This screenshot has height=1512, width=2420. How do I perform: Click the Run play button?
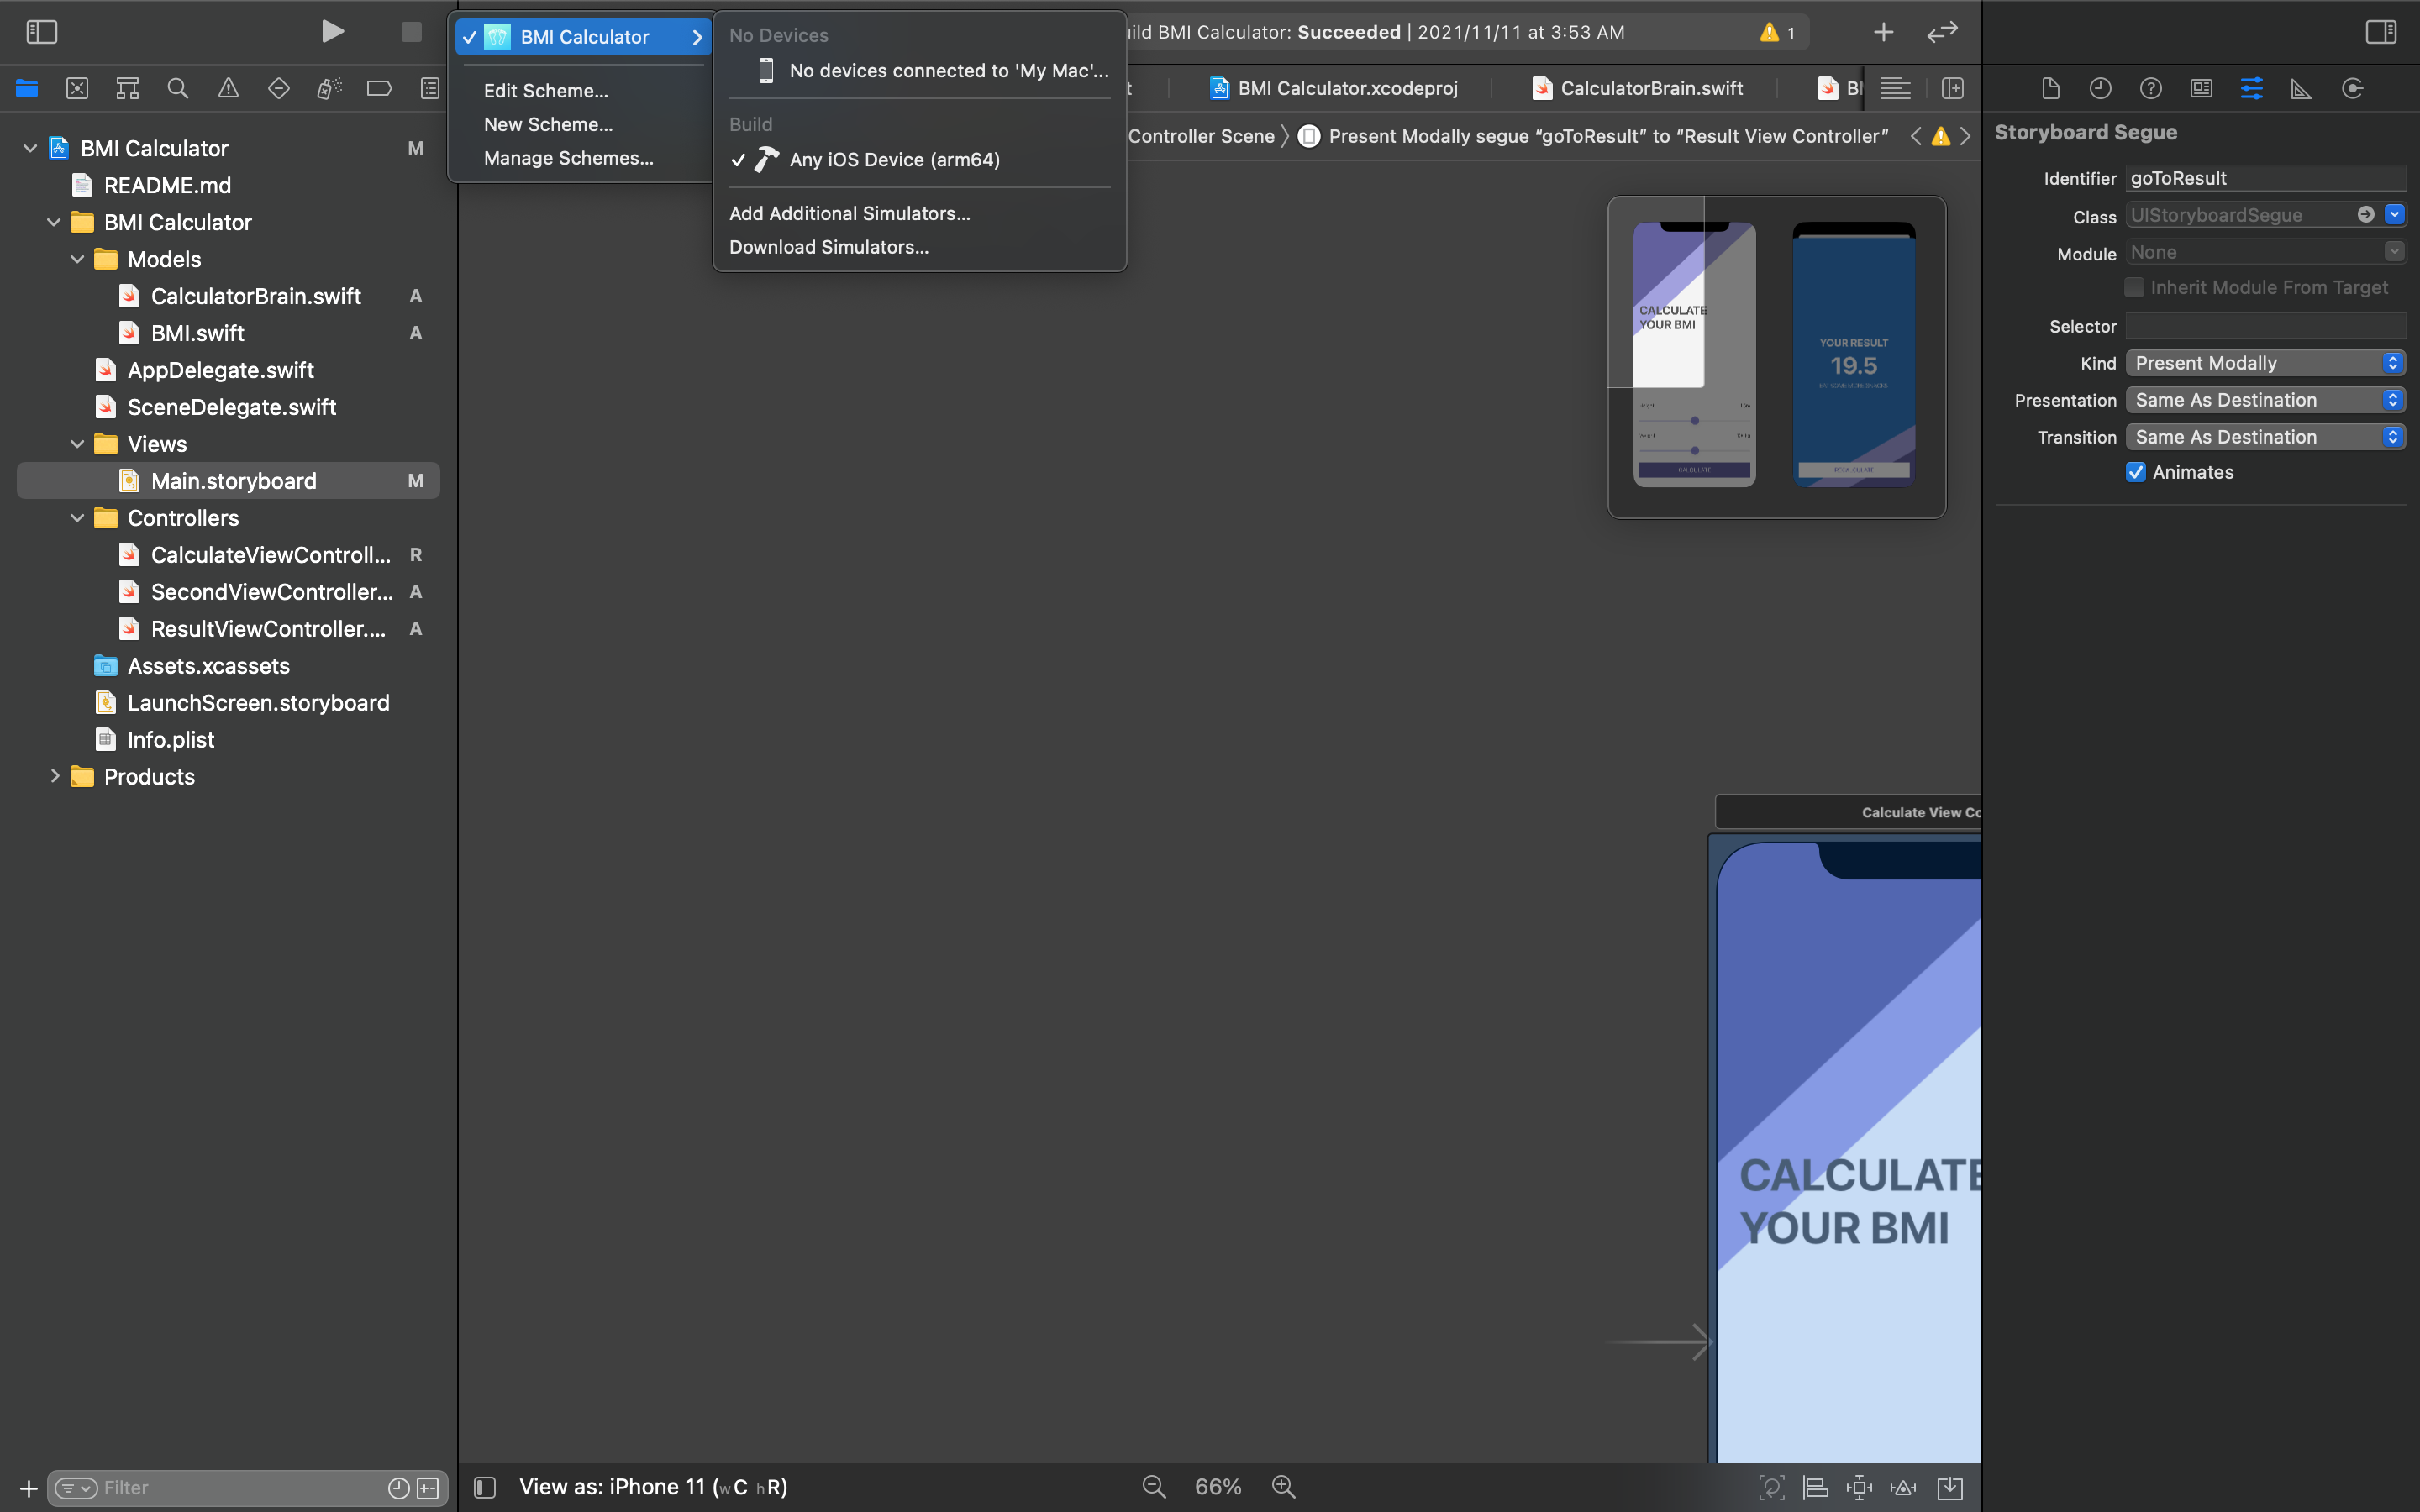coord(332,32)
